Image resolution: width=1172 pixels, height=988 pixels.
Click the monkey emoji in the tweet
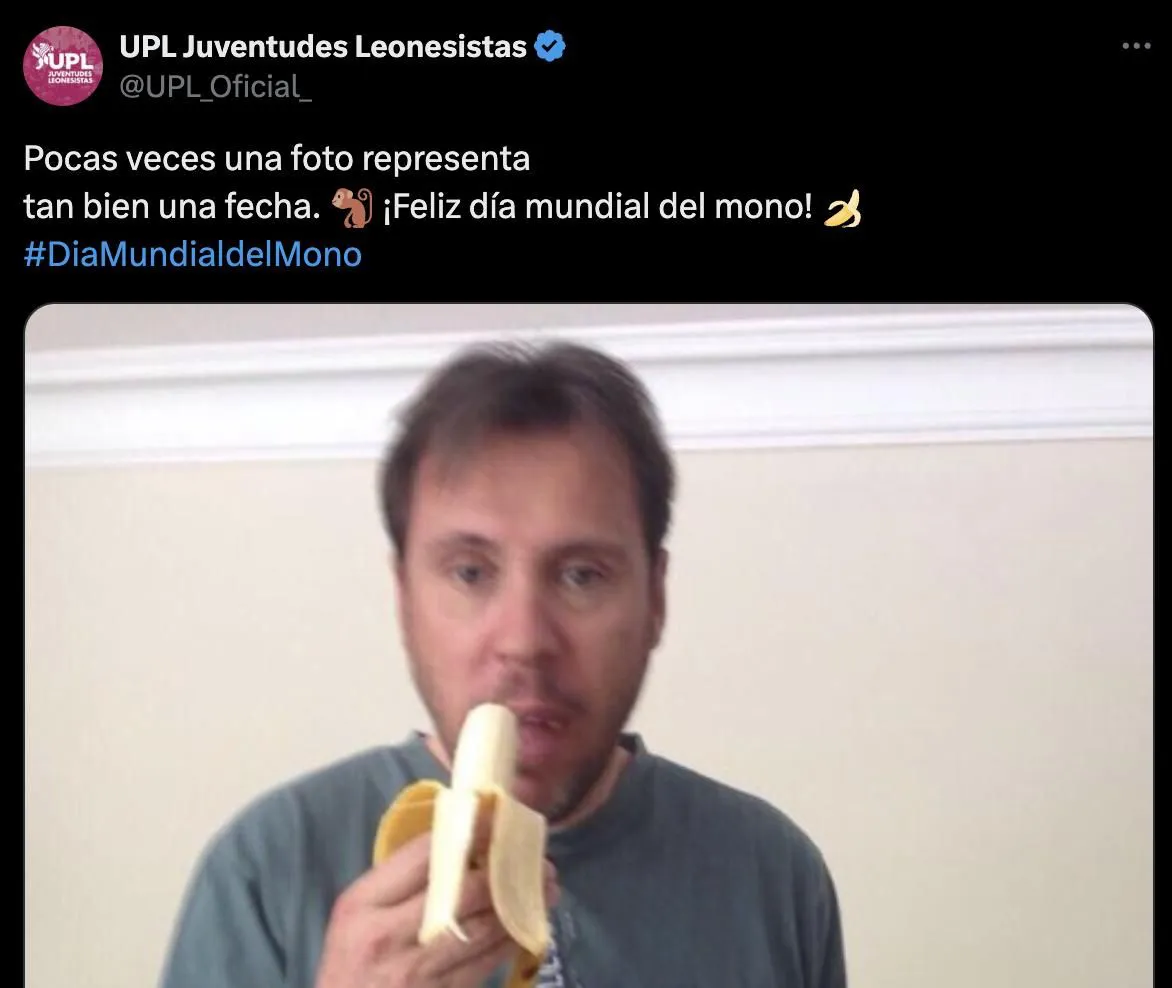pyautogui.click(x=351, y=207)
